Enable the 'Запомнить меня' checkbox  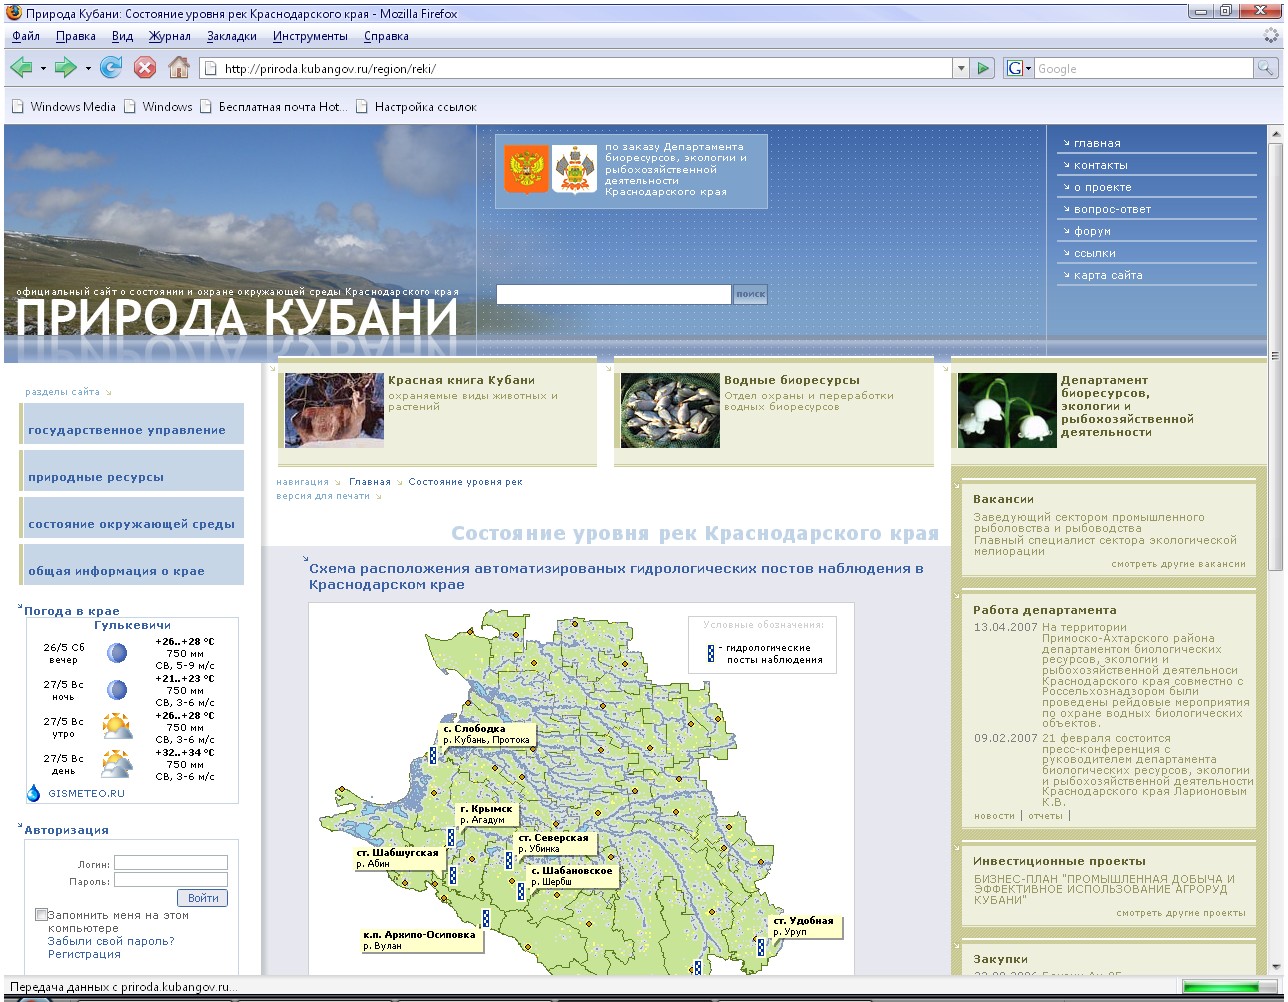(41, 915)
